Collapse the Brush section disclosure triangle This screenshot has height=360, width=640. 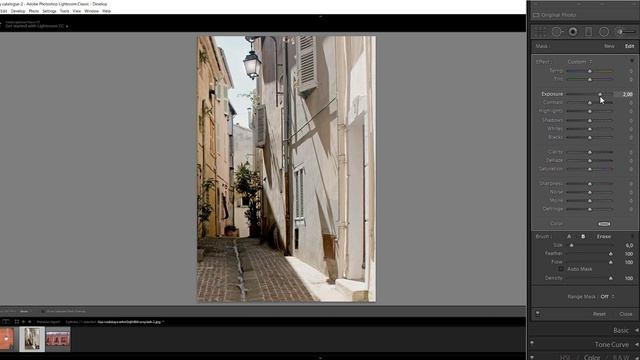click(633, 236)
